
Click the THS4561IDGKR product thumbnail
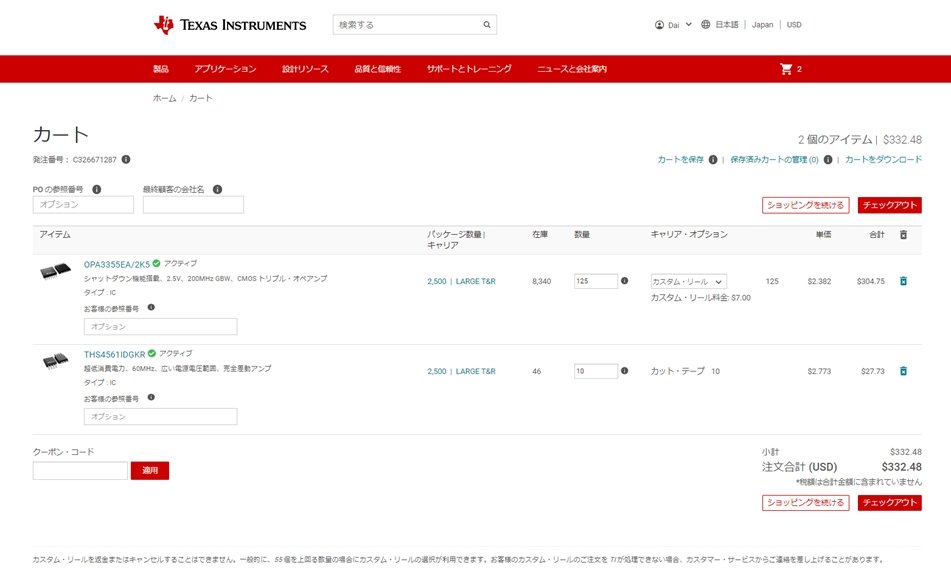tap(55, 361)
